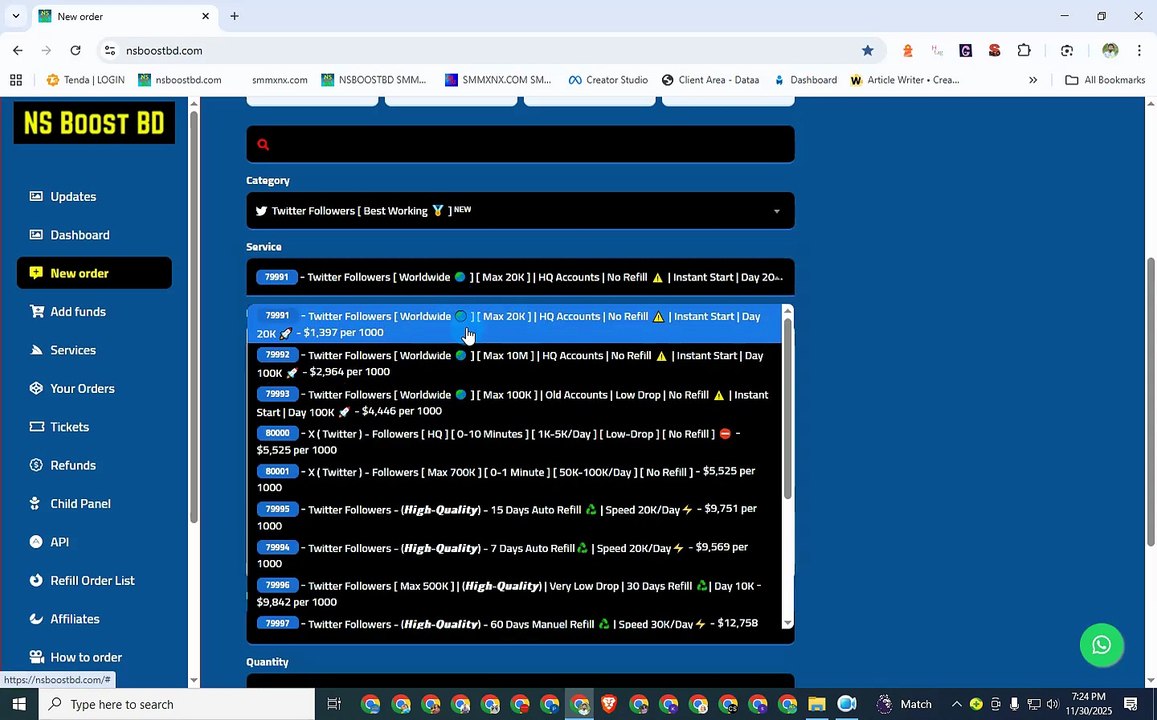Click the How to order icon
The image size is (1157, 720).
point(36,657)
